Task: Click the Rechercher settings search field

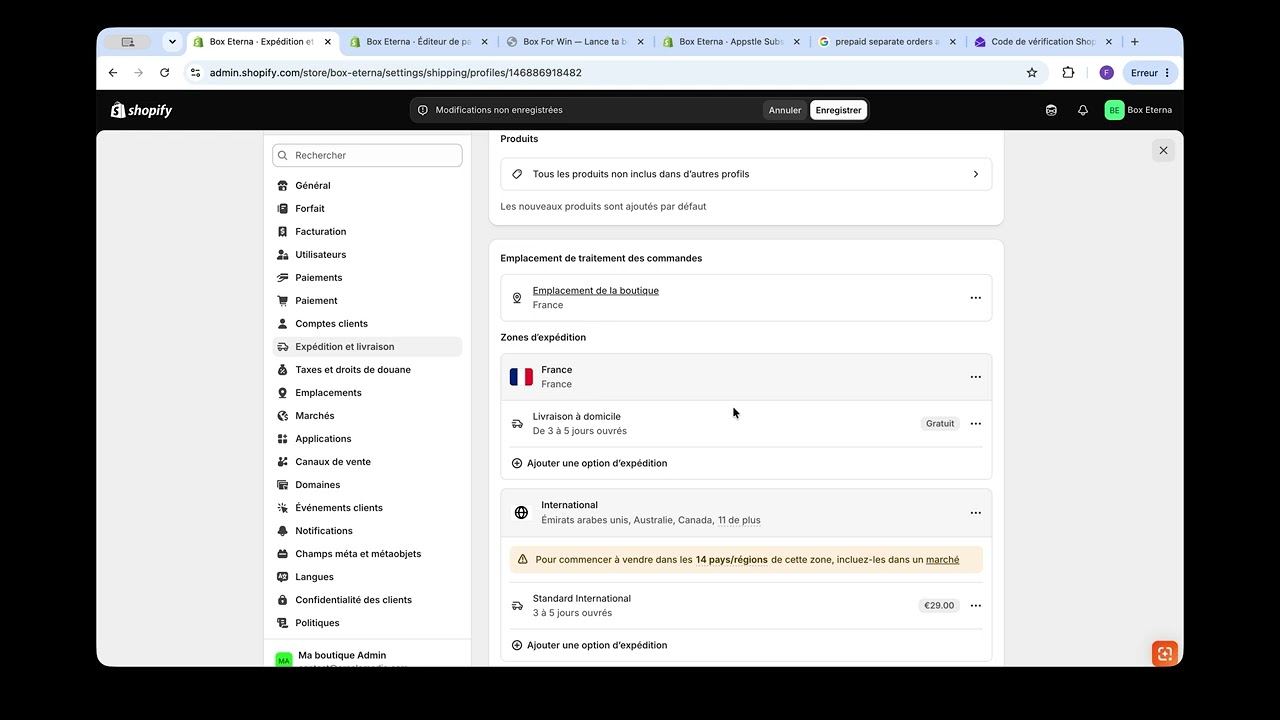Action: point(367,155)
